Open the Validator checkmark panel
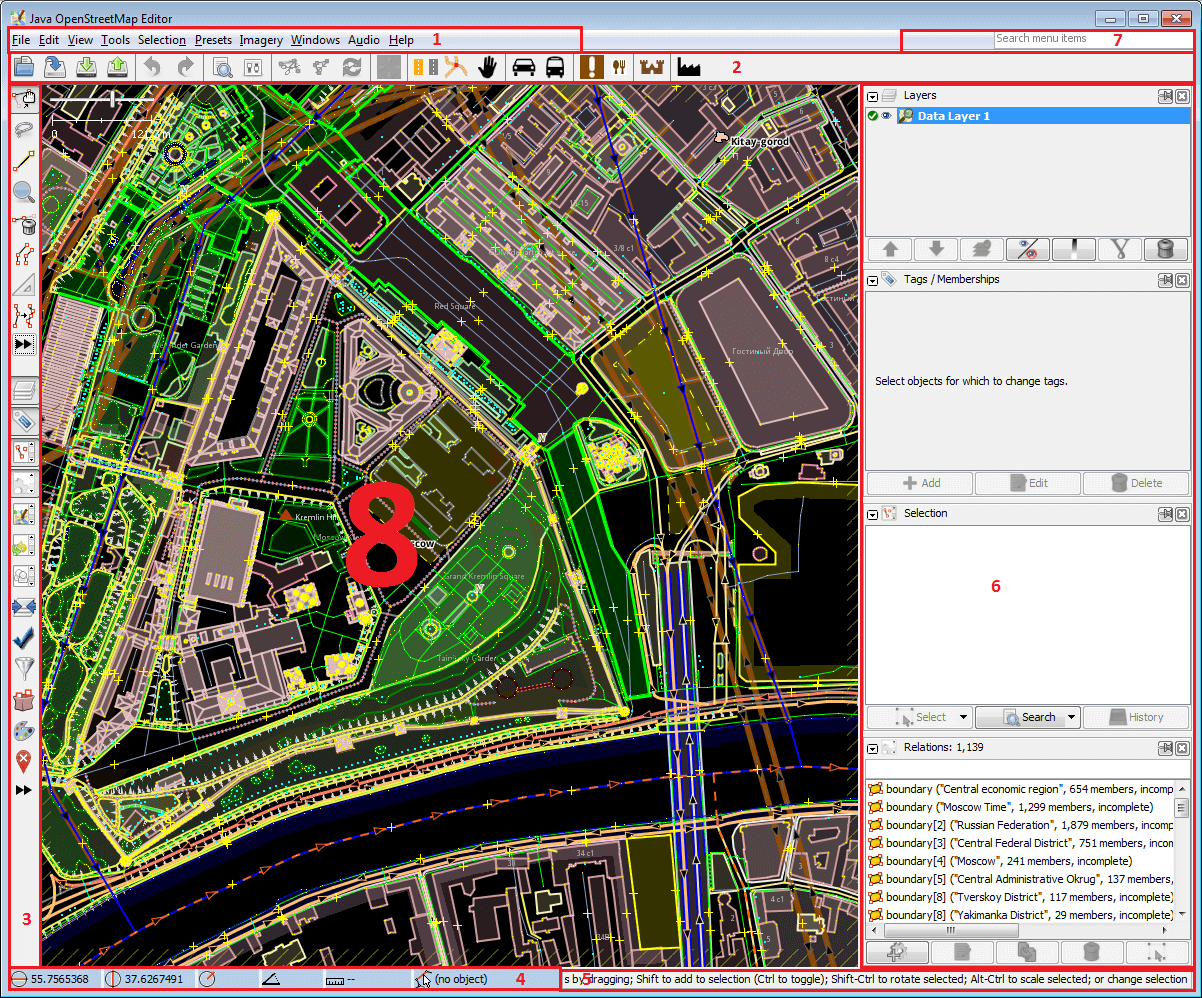The width and height of the screenshot is (1202, 998). point(24,638)
